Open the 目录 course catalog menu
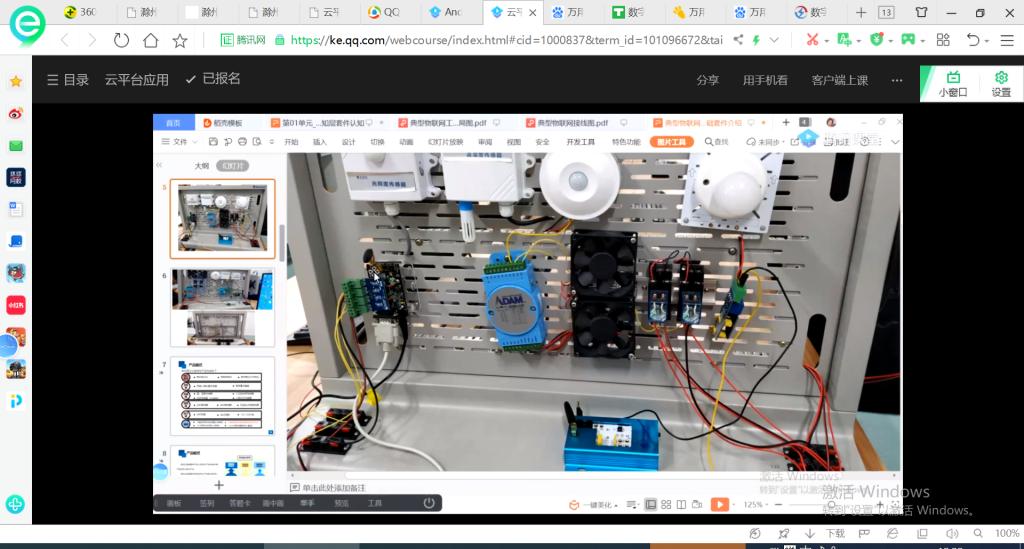The image size is (1024, 549). point(67,80)
